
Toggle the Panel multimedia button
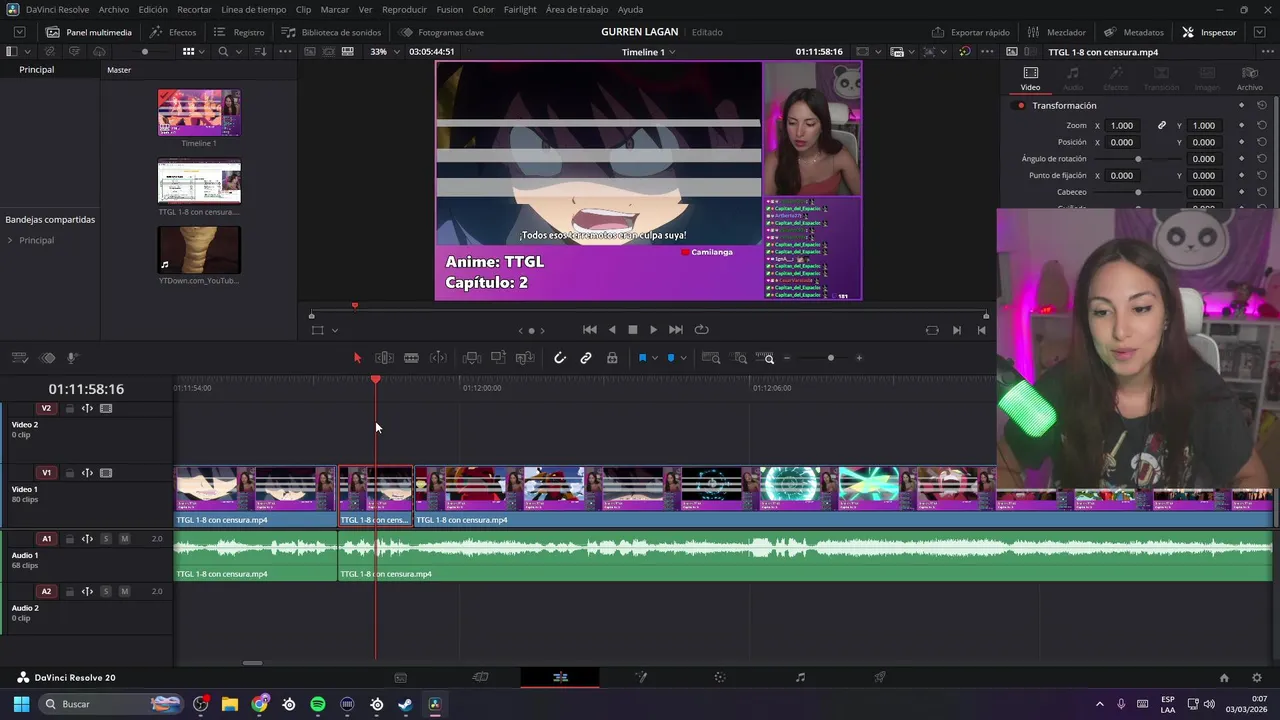coord(88,32)
